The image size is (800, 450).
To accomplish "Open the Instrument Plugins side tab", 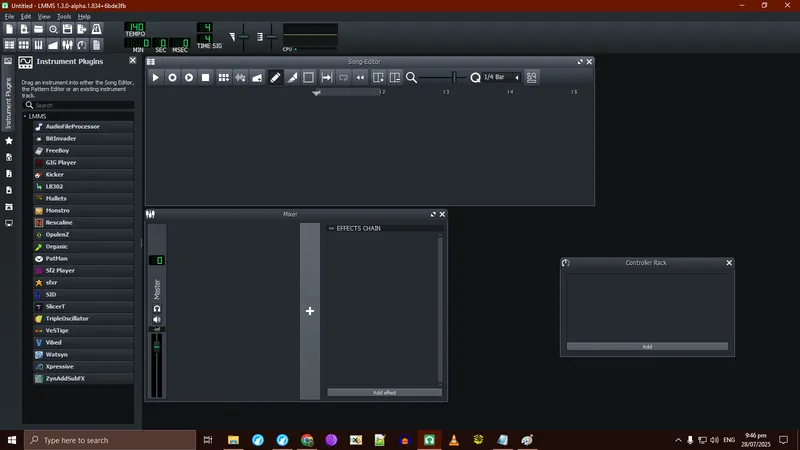I will (9, 101).
